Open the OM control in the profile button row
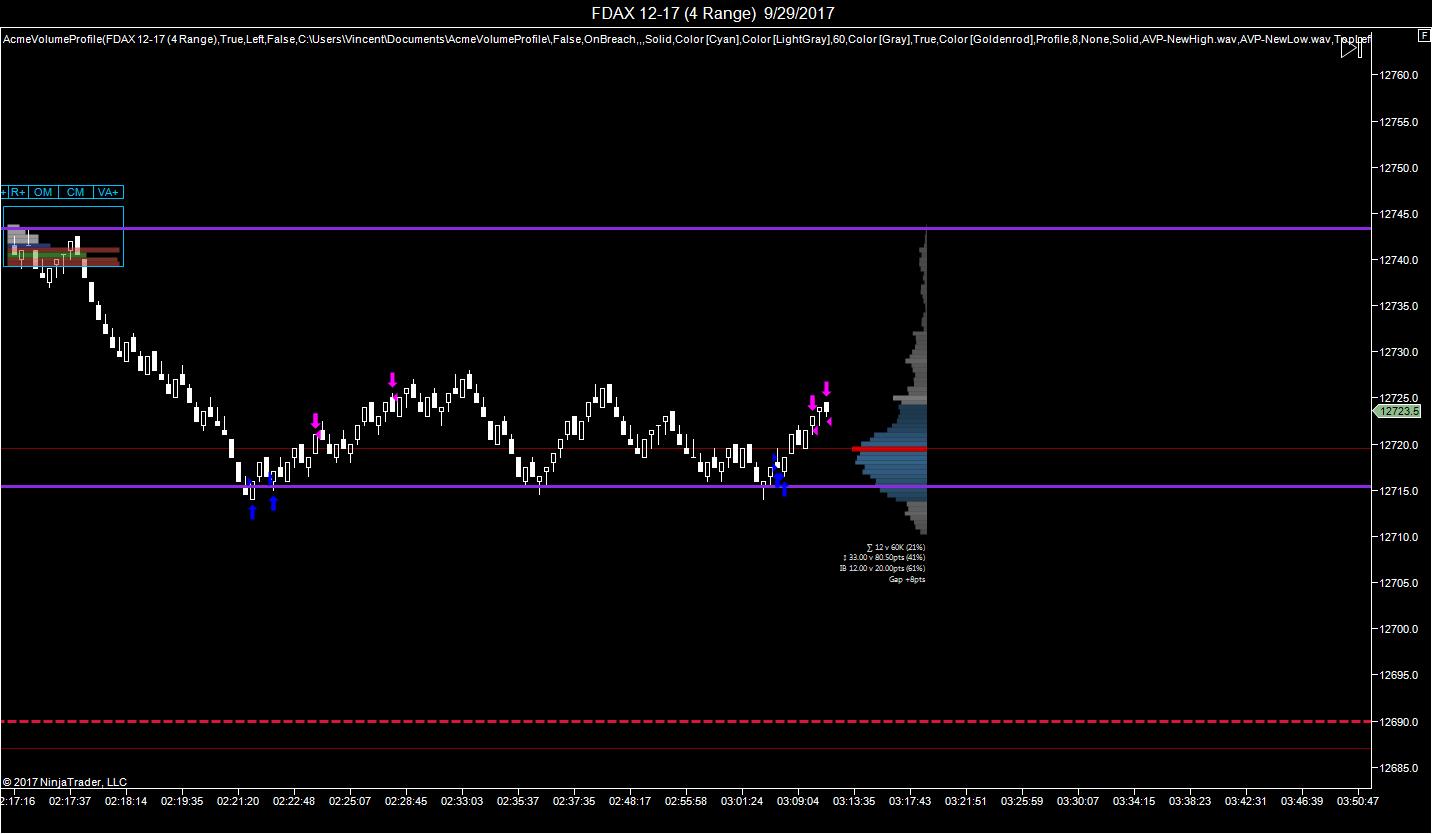 pyautogui.click(x=42, y=192)
